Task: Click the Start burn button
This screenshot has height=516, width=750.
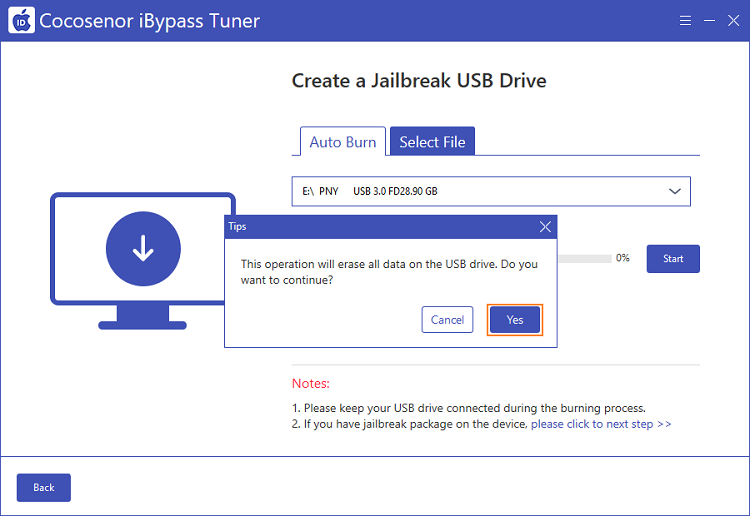Action: pos(673,259)
